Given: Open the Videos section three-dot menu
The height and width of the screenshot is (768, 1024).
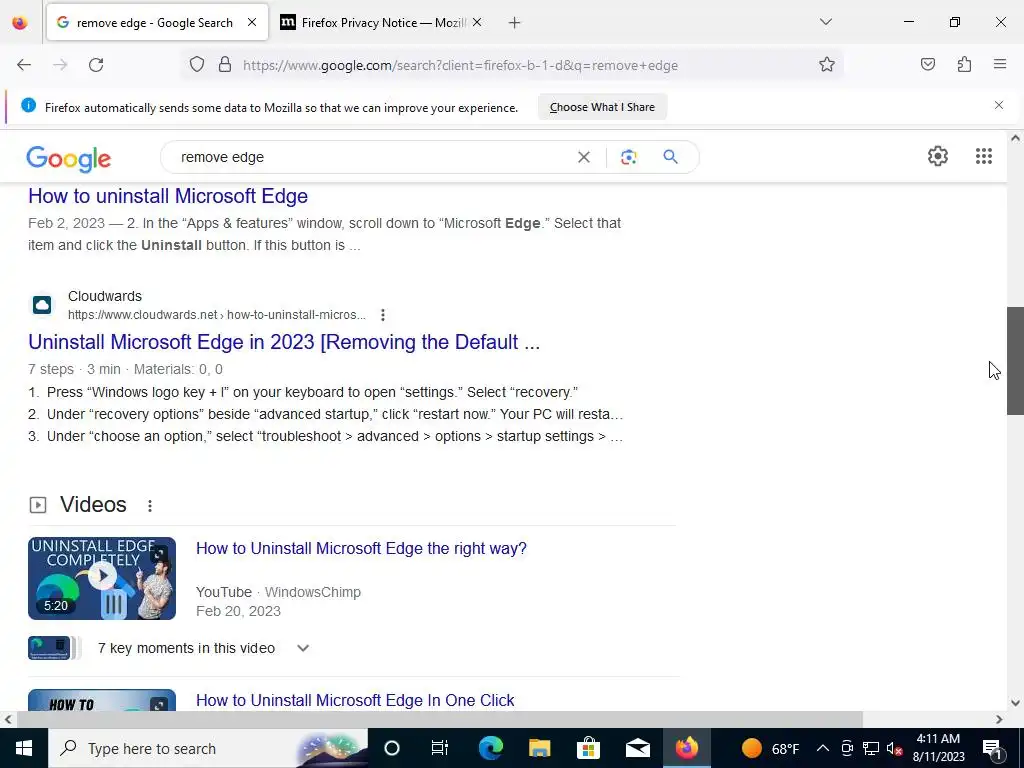Looking at the screenshot, I should click(150, 505).
